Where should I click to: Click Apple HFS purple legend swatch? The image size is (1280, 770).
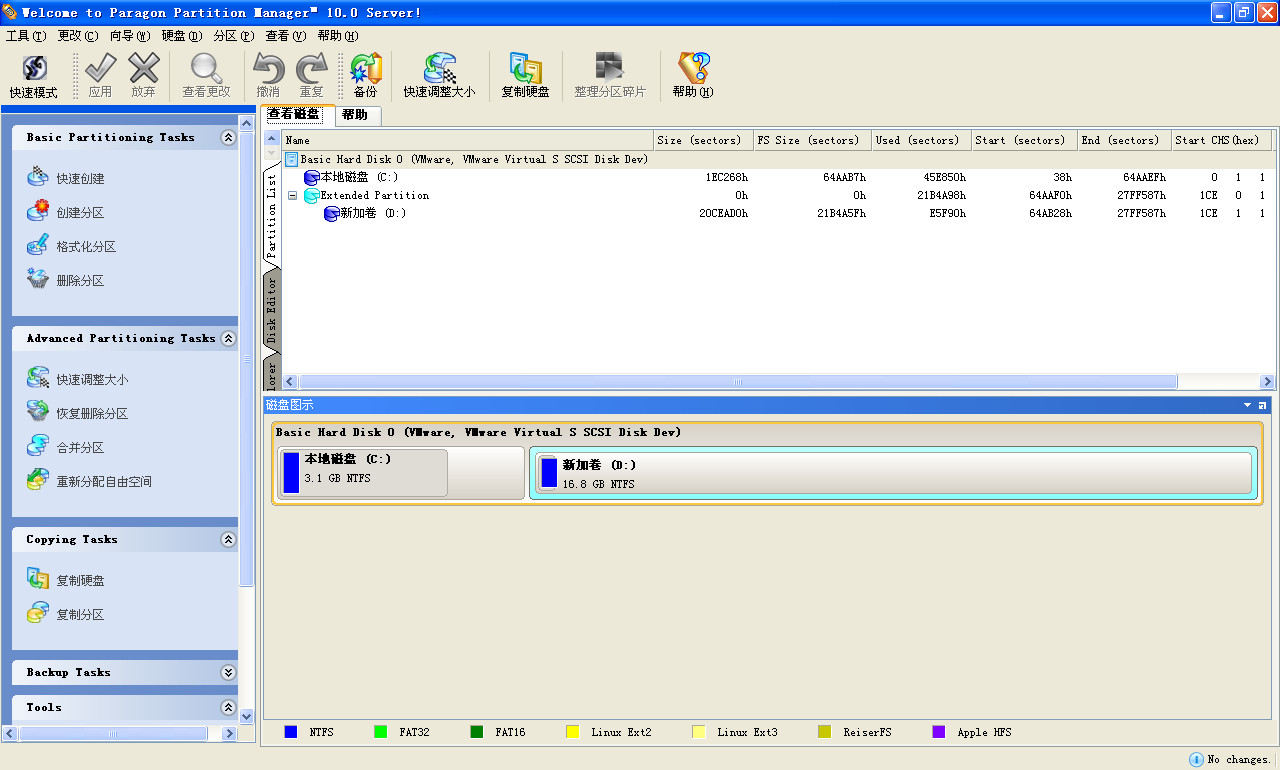coord(938,732)
